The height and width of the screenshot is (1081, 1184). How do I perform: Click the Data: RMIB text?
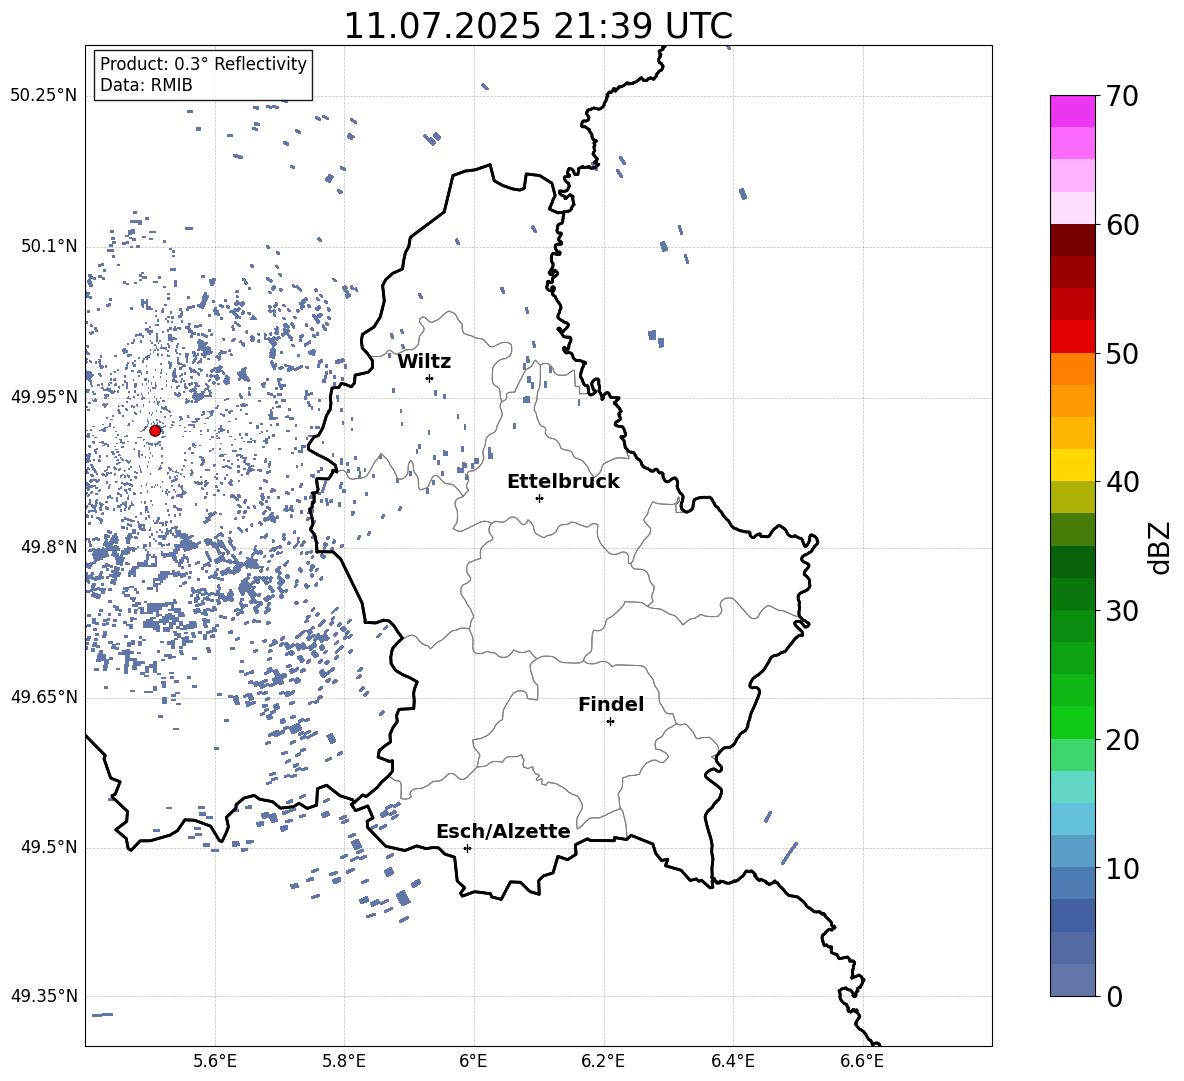146,85
